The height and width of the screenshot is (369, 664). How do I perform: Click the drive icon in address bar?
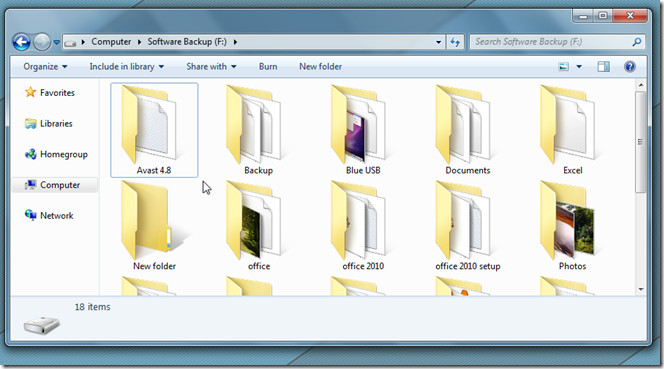(70, 42)
